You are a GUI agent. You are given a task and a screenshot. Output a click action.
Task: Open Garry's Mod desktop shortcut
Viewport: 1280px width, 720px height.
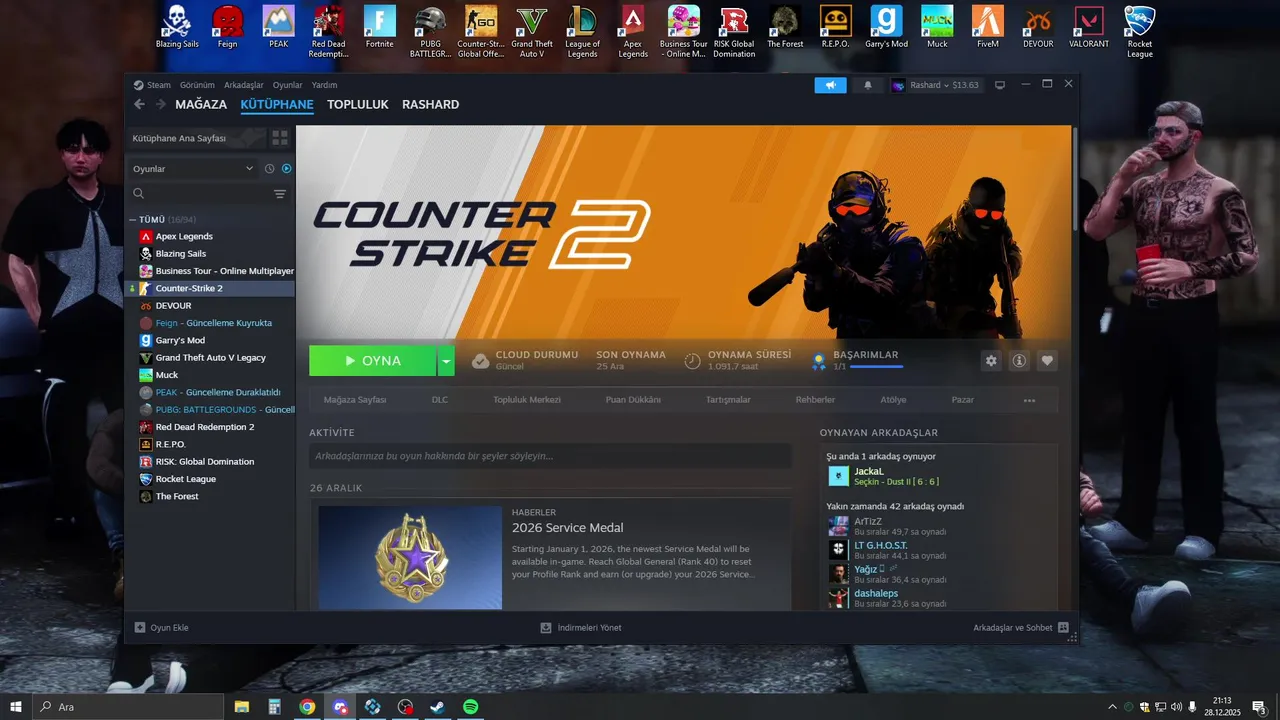pos(886,27)
